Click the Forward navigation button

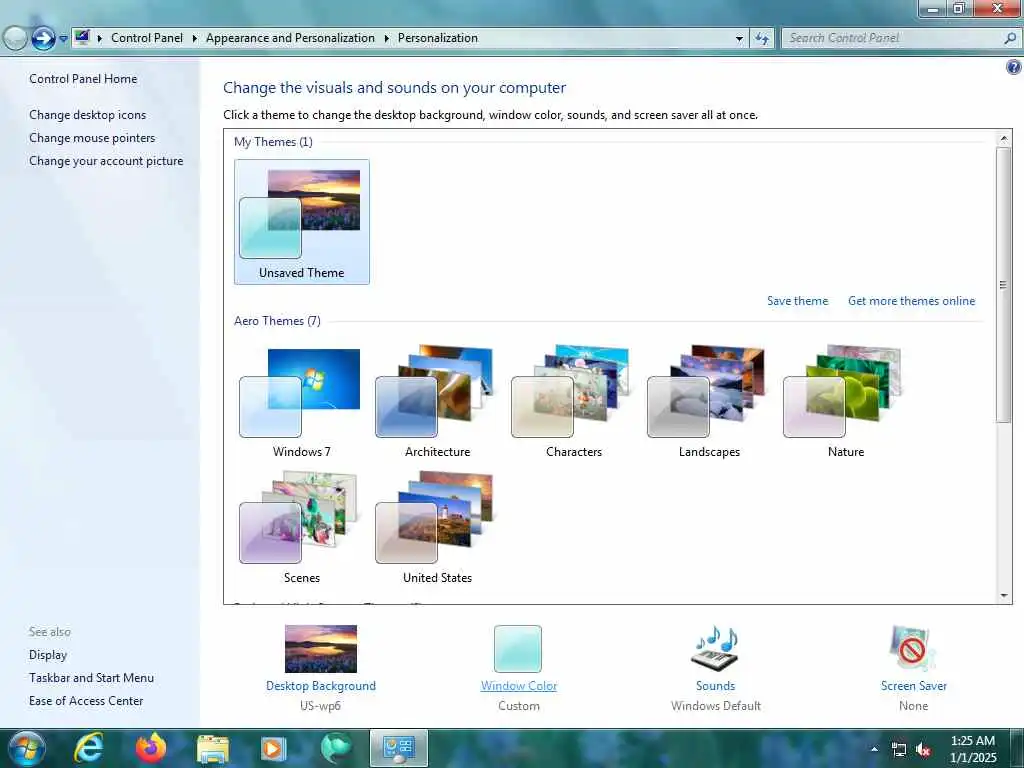point(43,39)
